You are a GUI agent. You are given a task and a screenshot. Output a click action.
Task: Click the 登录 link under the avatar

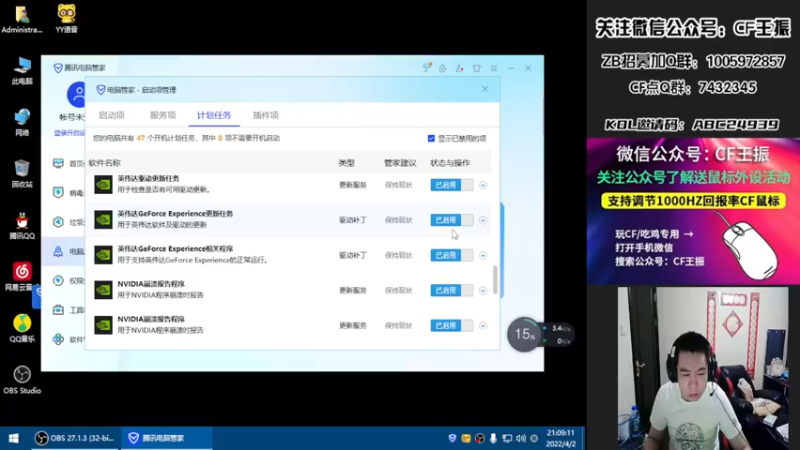pos(69,133)
